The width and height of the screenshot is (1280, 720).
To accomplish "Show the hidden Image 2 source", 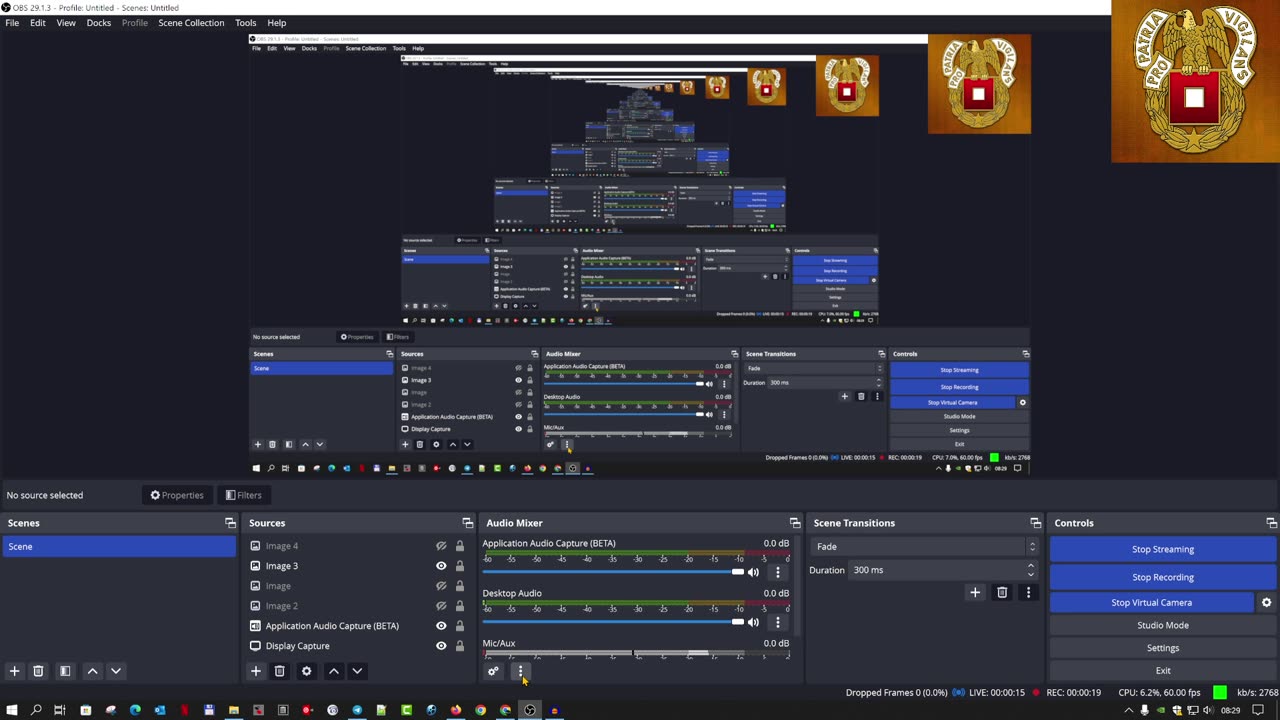I will coord(441,606).
